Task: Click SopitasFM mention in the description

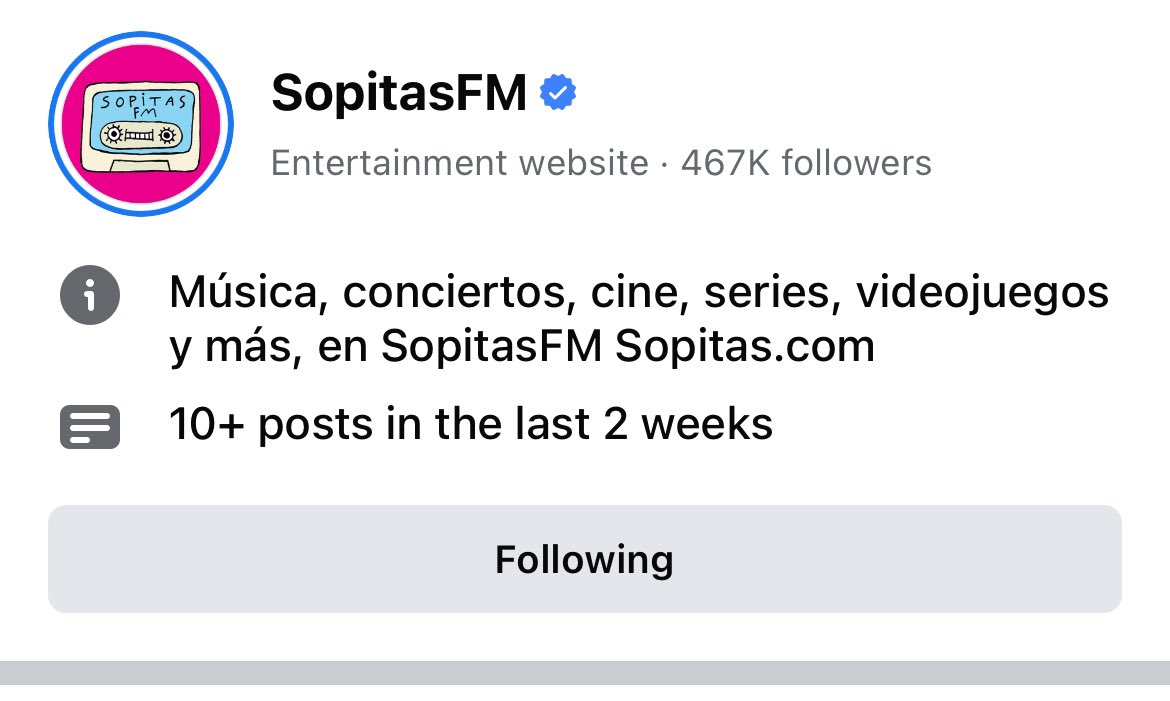Action: pos(491,346)
